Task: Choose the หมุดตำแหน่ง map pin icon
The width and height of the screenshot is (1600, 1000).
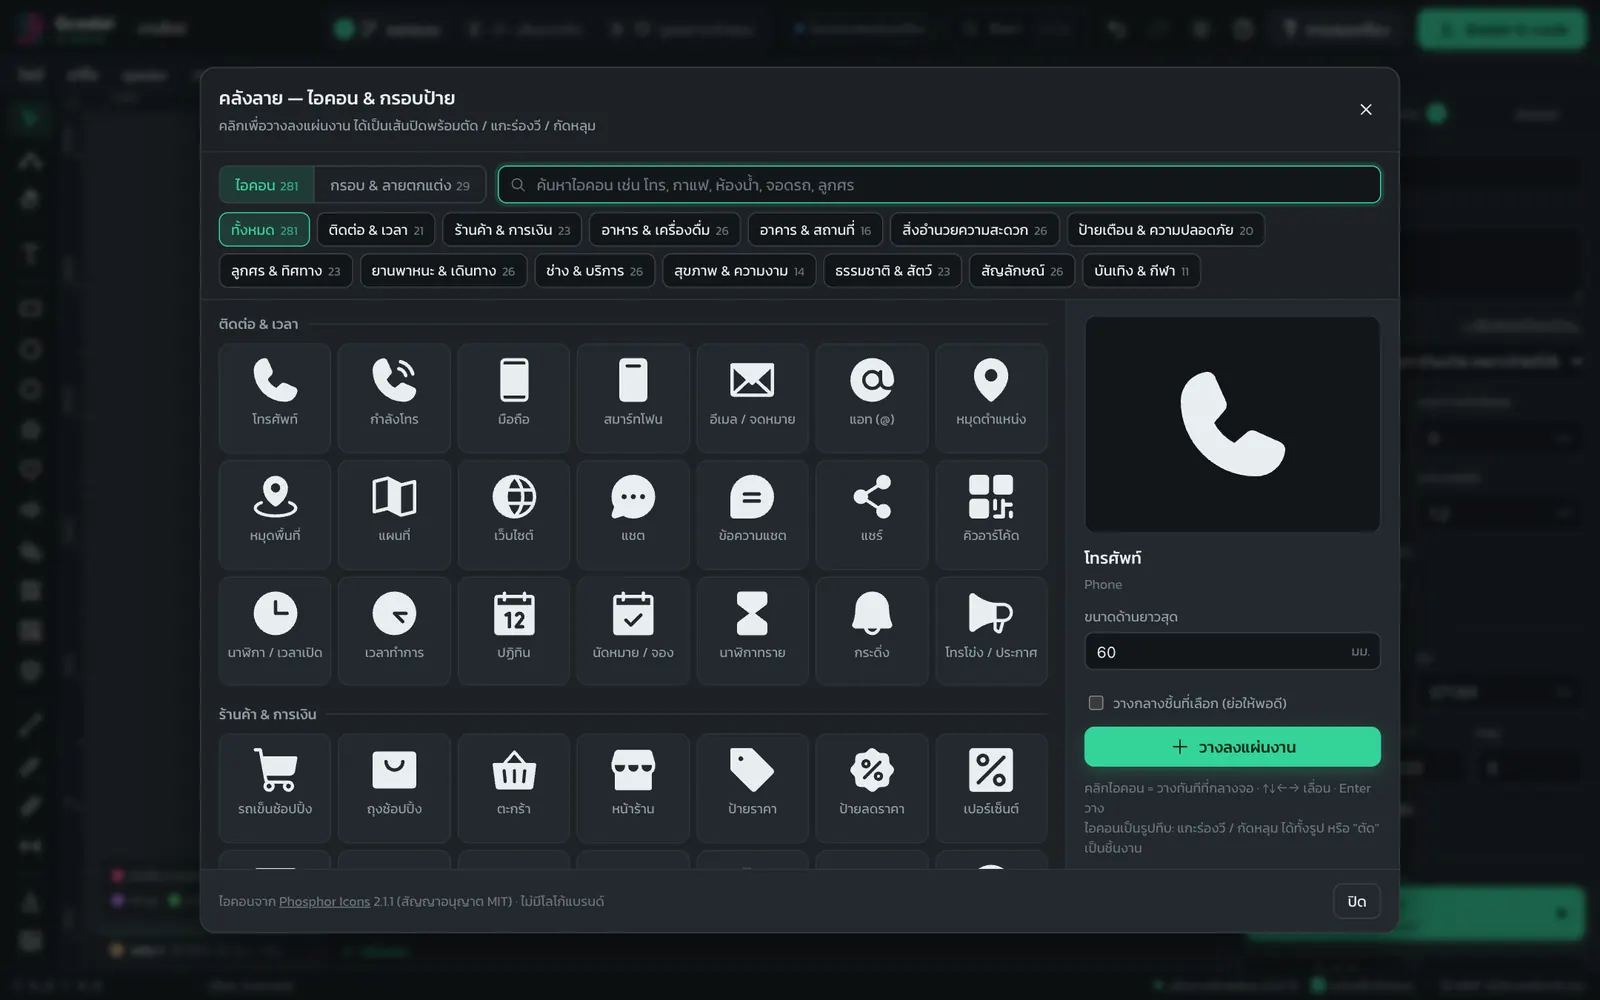Action: point(991,398)
